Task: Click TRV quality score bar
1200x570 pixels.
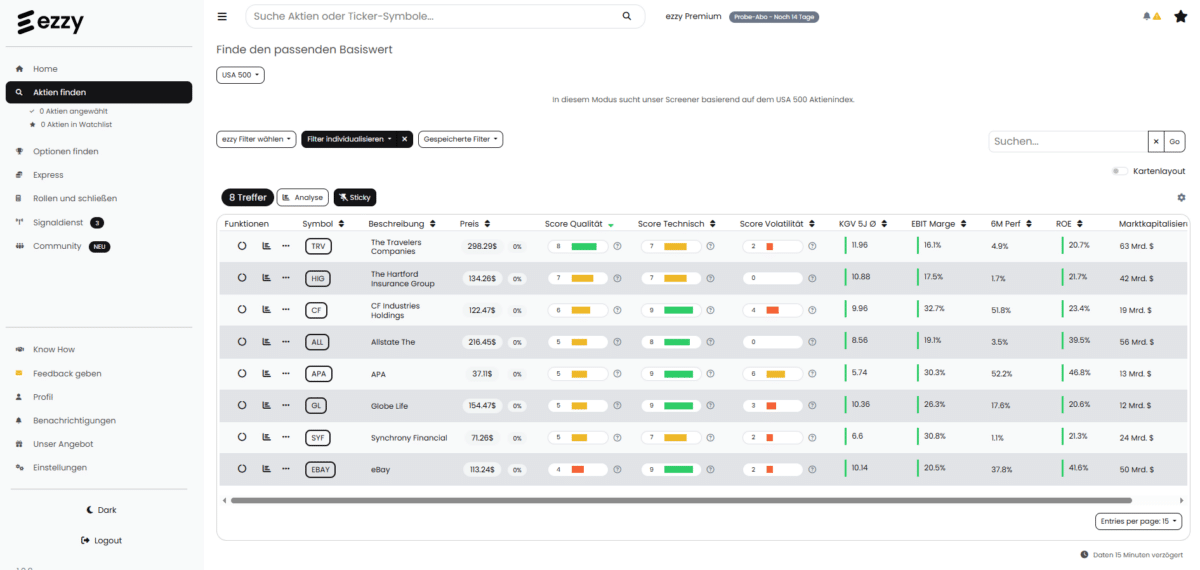Action: click(584, 246)
